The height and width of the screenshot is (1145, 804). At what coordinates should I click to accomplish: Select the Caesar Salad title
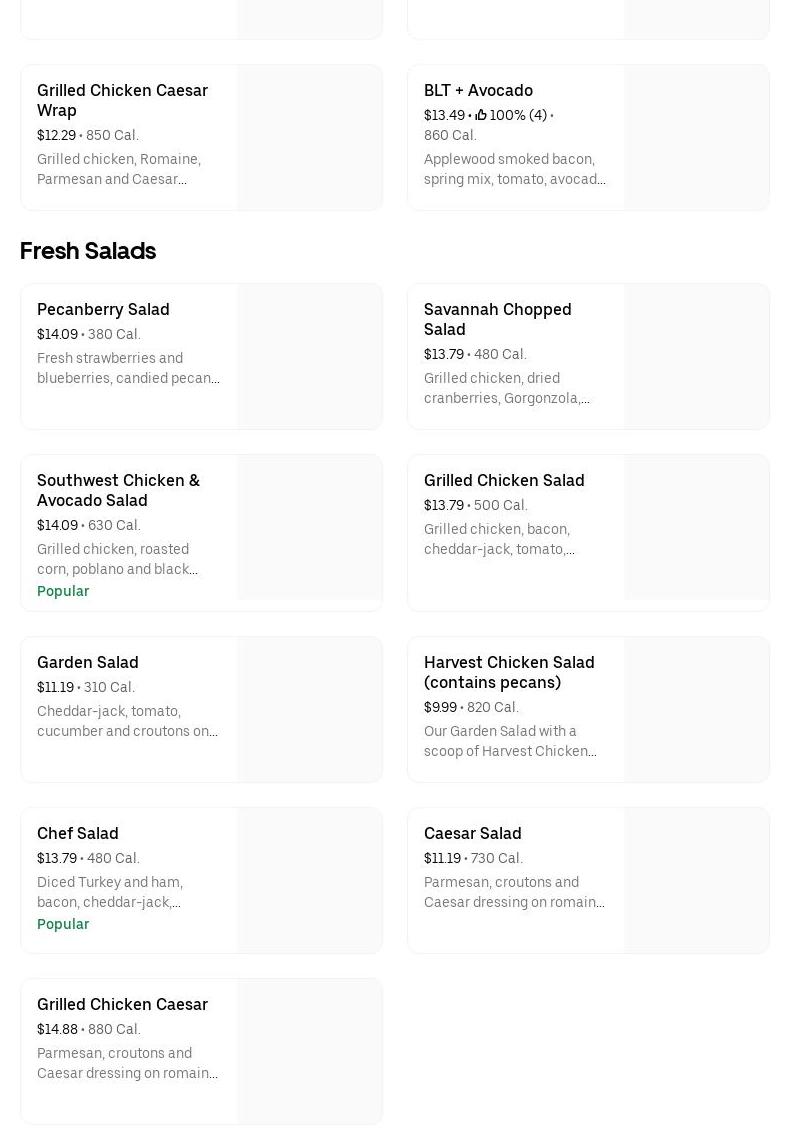(472, 833)
